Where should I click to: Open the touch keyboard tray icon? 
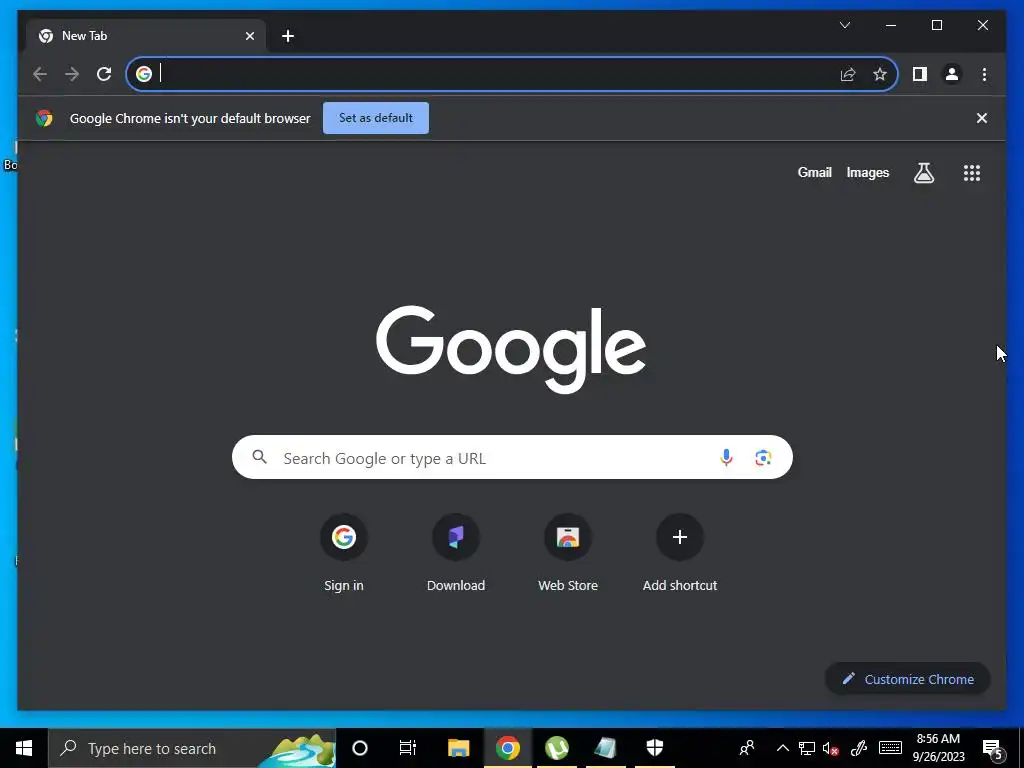(x=889, y=748)
